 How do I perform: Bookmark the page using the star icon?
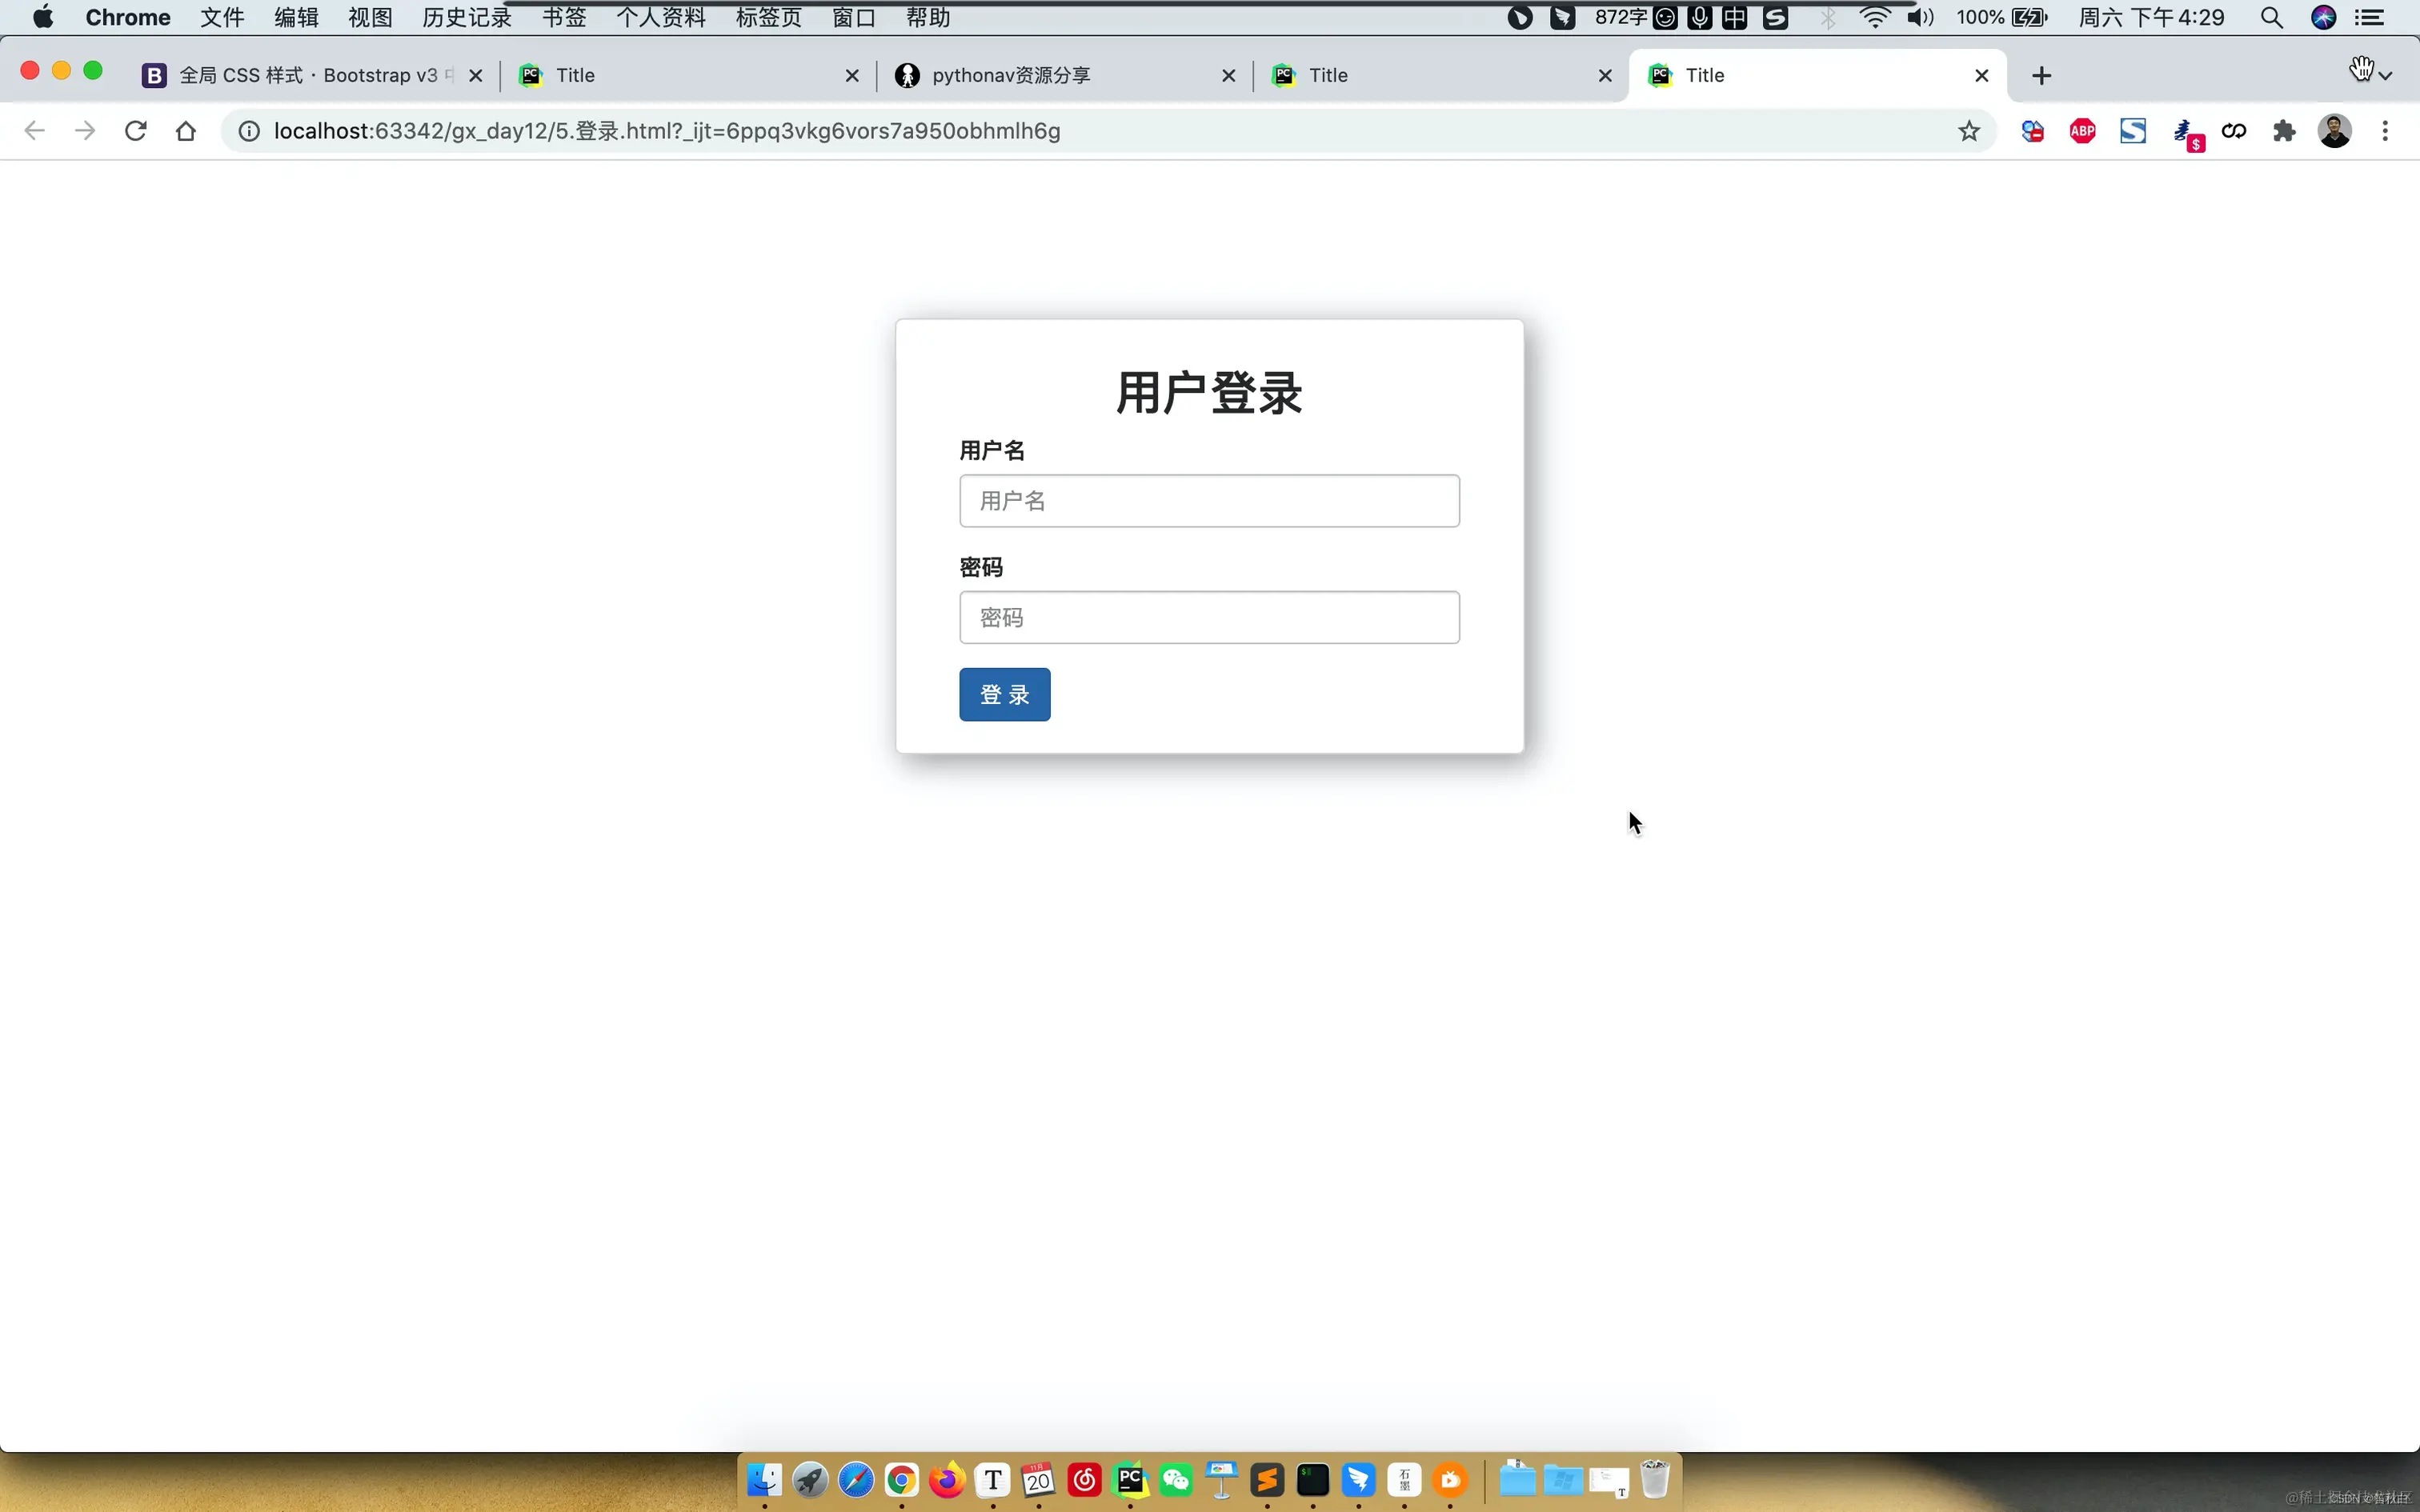pyautogui.click(x=1969, y=130)
